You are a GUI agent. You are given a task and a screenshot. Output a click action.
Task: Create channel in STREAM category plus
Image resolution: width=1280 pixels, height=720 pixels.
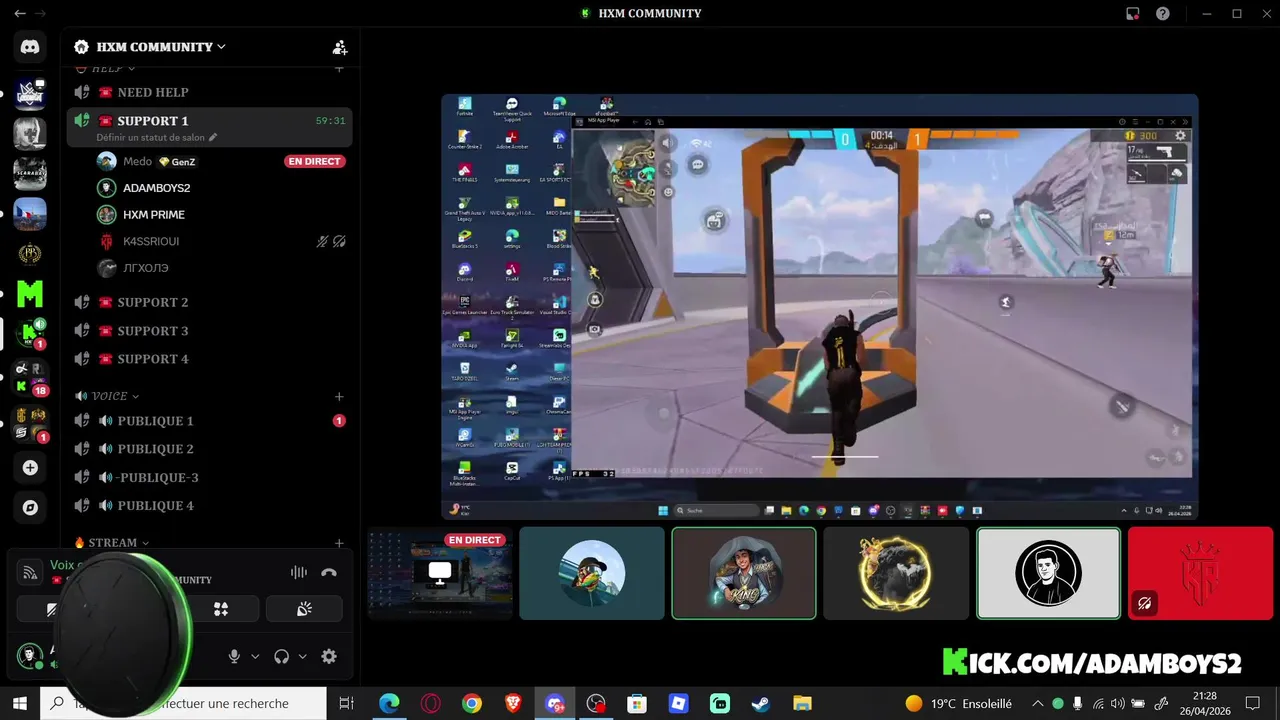[339, 543]
